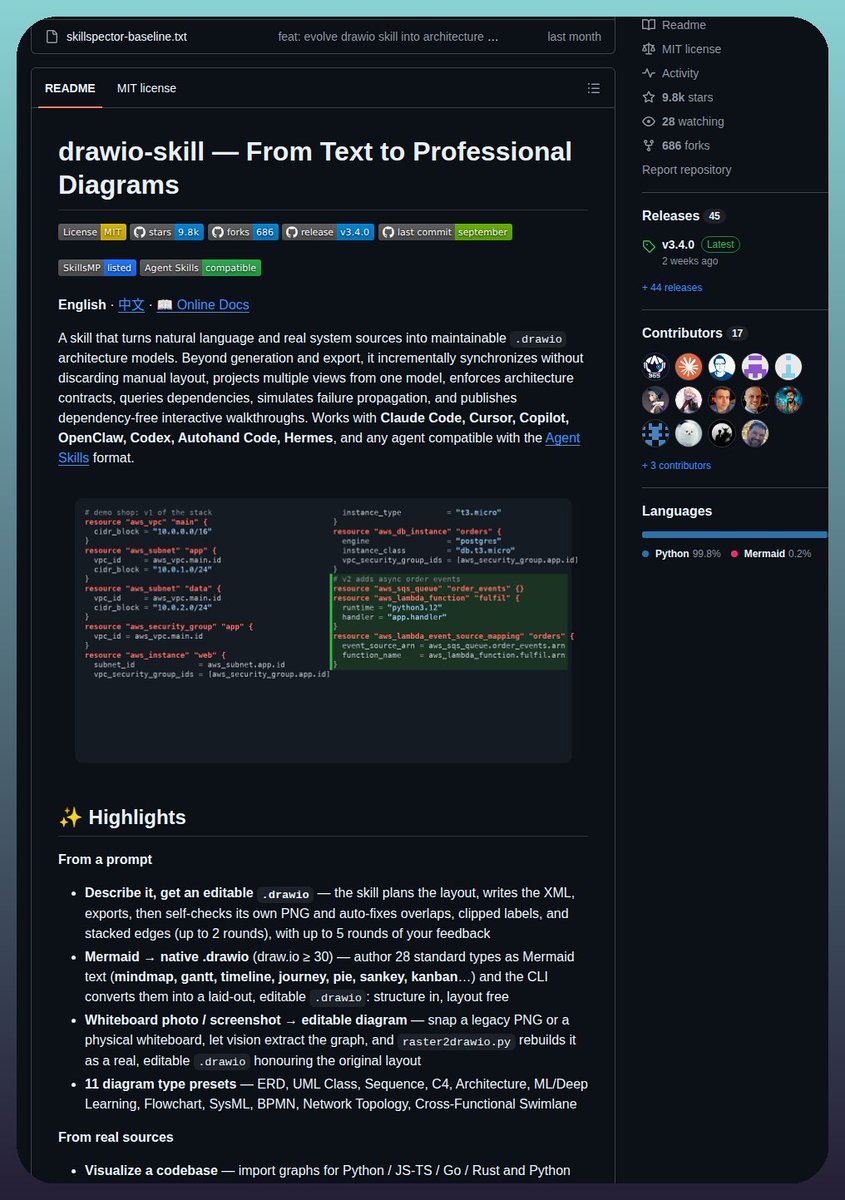The image size is (845, 1200).
Task: Open the Contributors 17 heading
Action: pyautogui.click(x=694, y=333)
